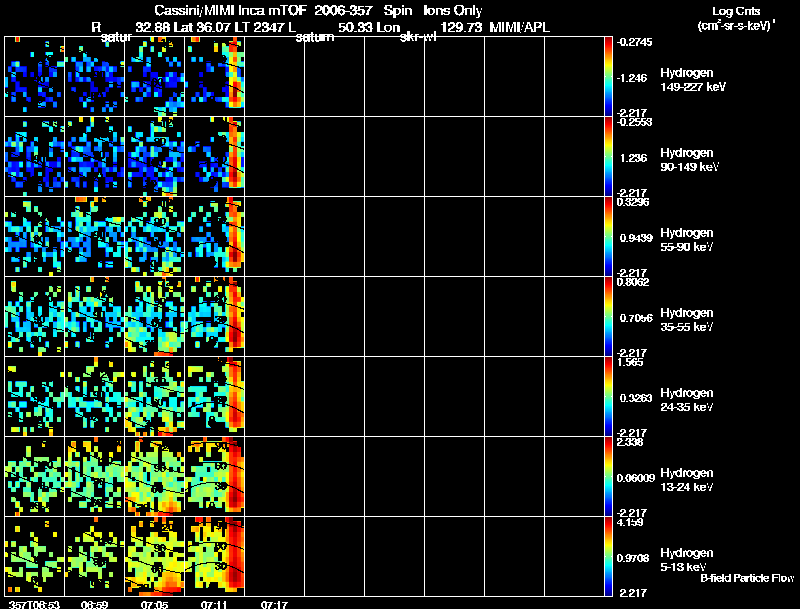Click the B-field Particle Flow text
800x609 pixels.
coord(747,578)
